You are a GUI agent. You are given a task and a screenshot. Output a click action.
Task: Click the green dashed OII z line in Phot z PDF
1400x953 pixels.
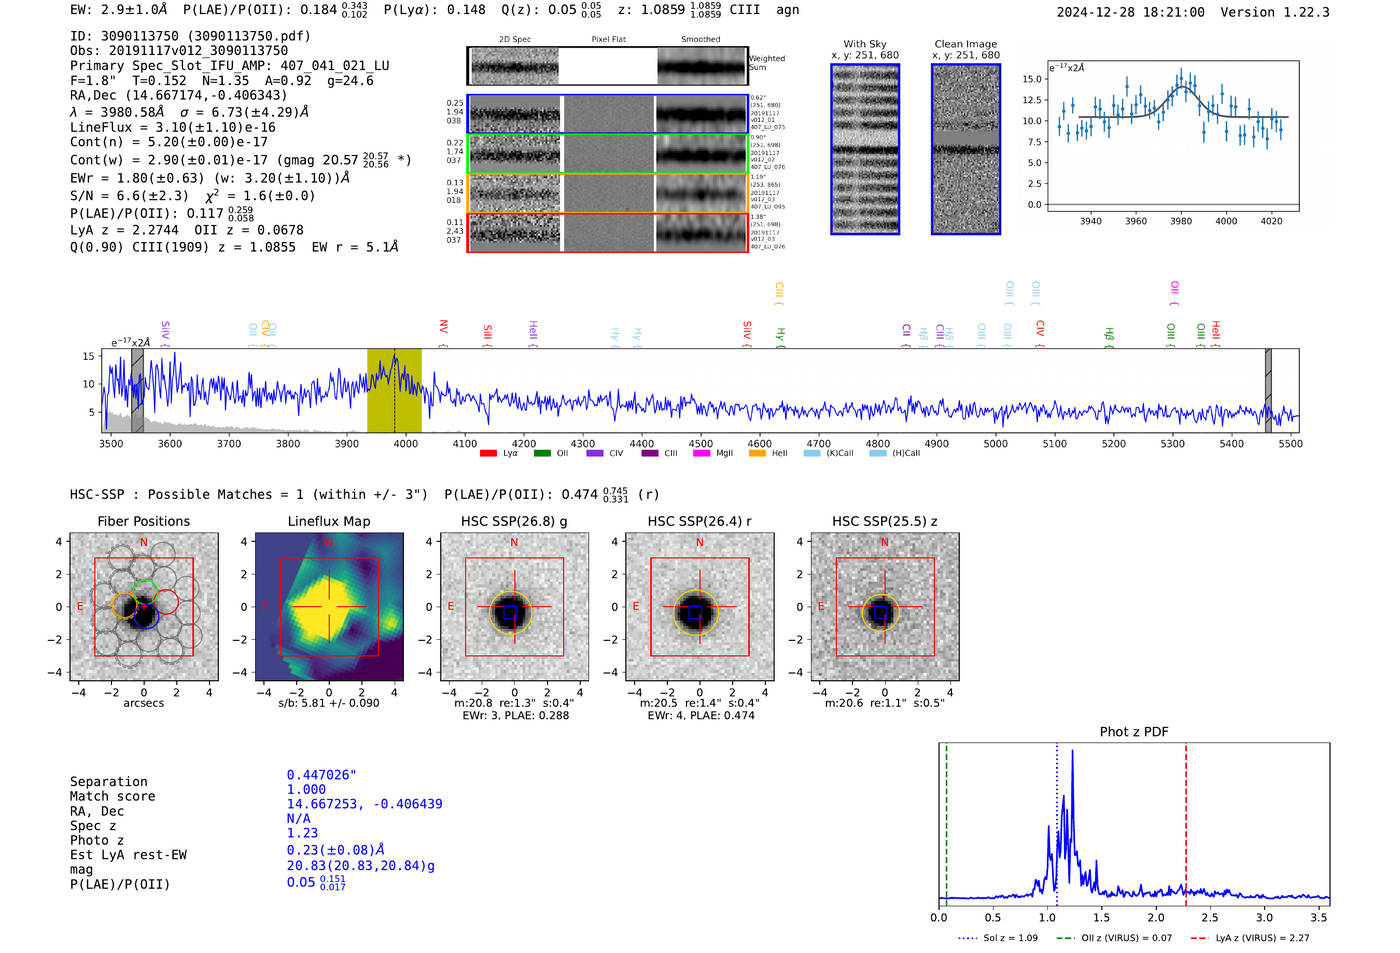946,825
